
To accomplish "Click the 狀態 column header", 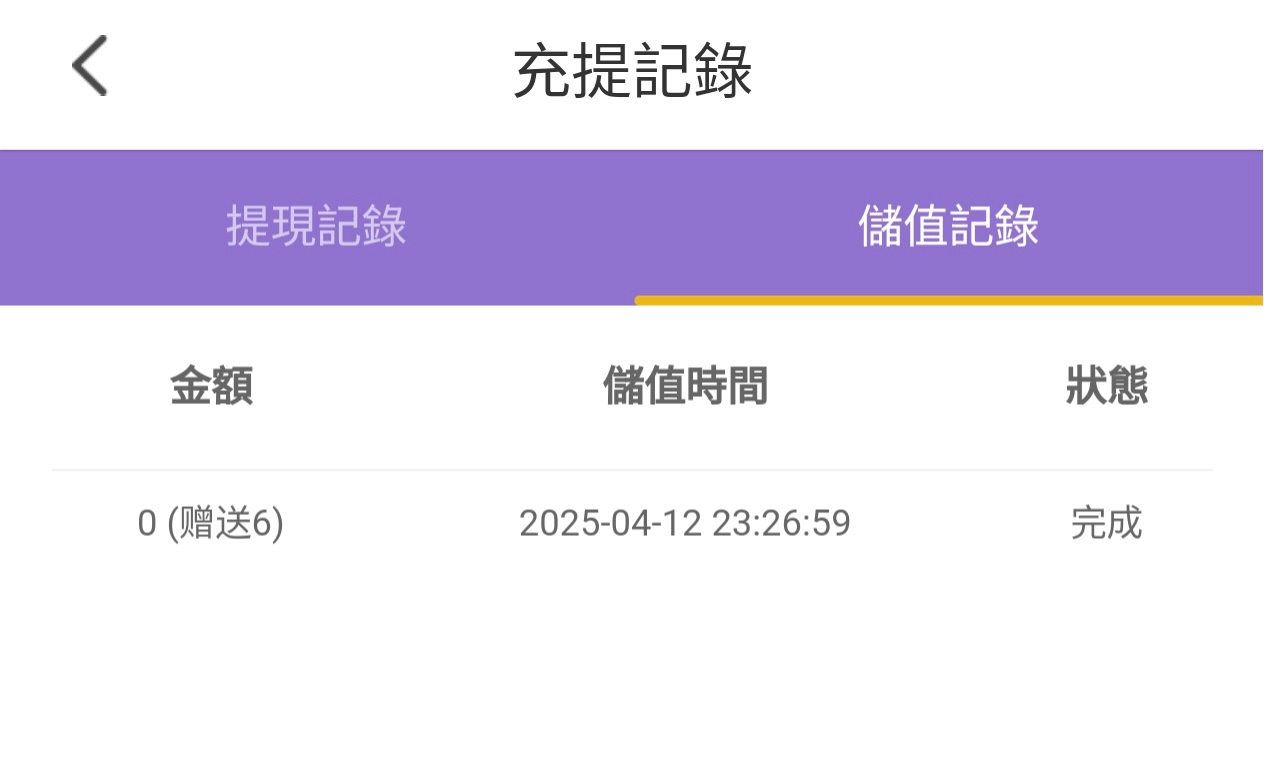I will coord(1106,386).
